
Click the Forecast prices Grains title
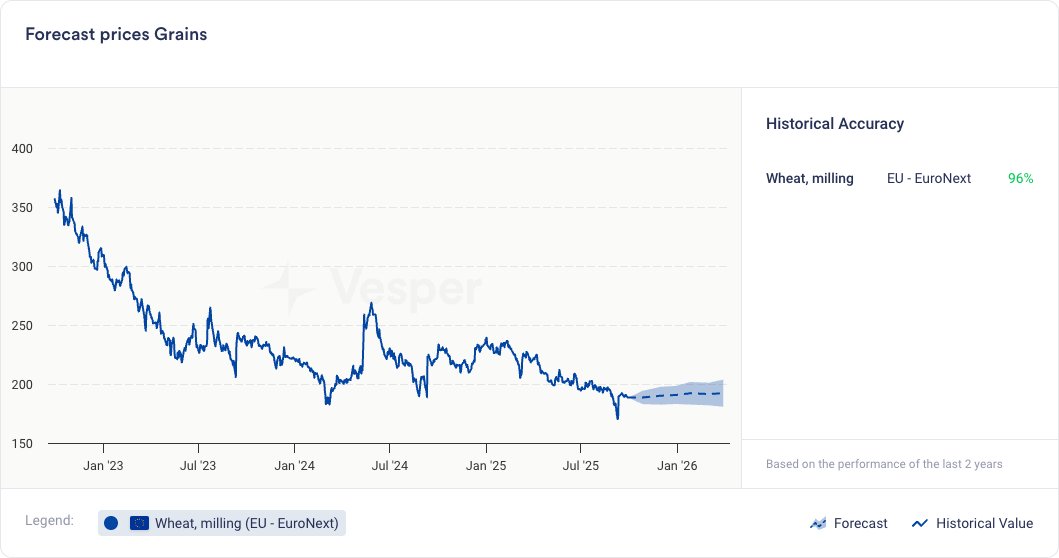(116, 34)
